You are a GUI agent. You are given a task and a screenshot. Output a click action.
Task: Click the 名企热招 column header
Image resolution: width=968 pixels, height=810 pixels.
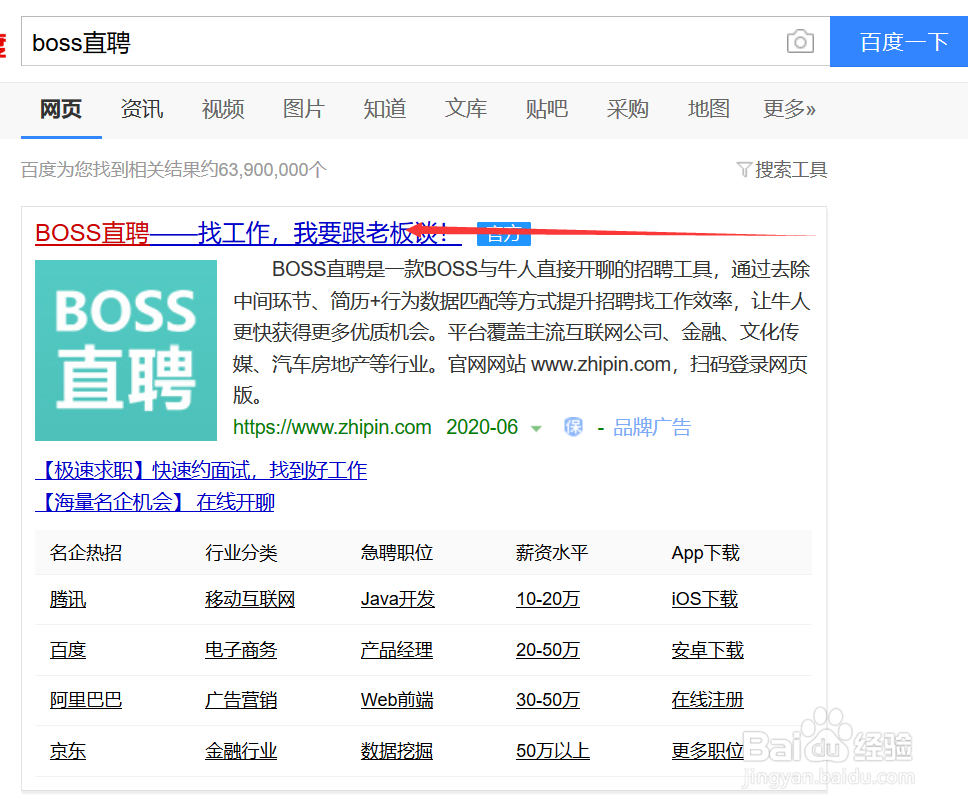[x=86, y=552]
